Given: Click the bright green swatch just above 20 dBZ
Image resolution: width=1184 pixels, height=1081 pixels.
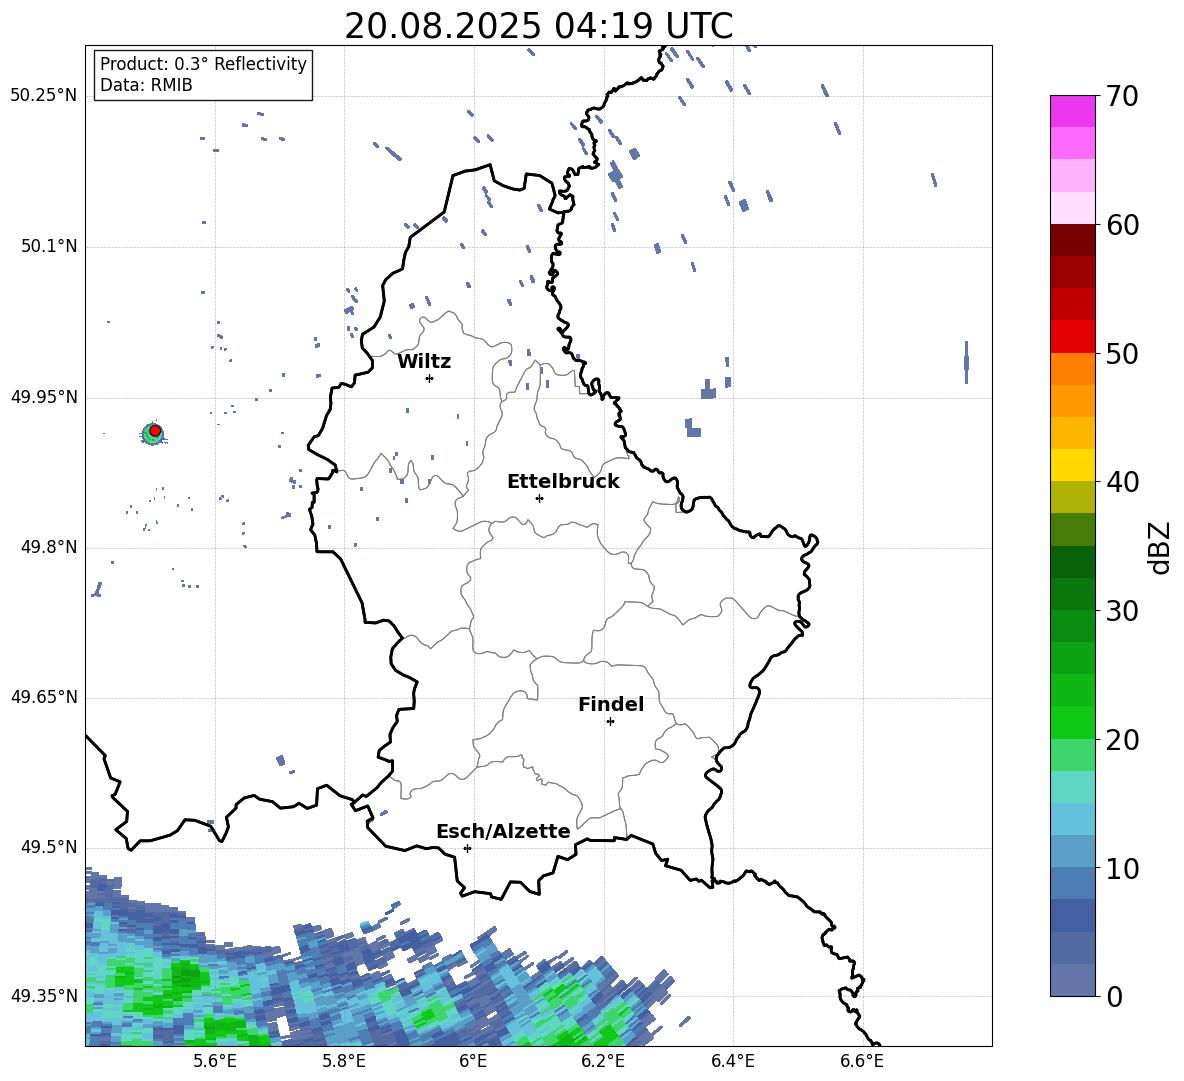Looking at the screenshot, I should click(x=1073, y=722).
